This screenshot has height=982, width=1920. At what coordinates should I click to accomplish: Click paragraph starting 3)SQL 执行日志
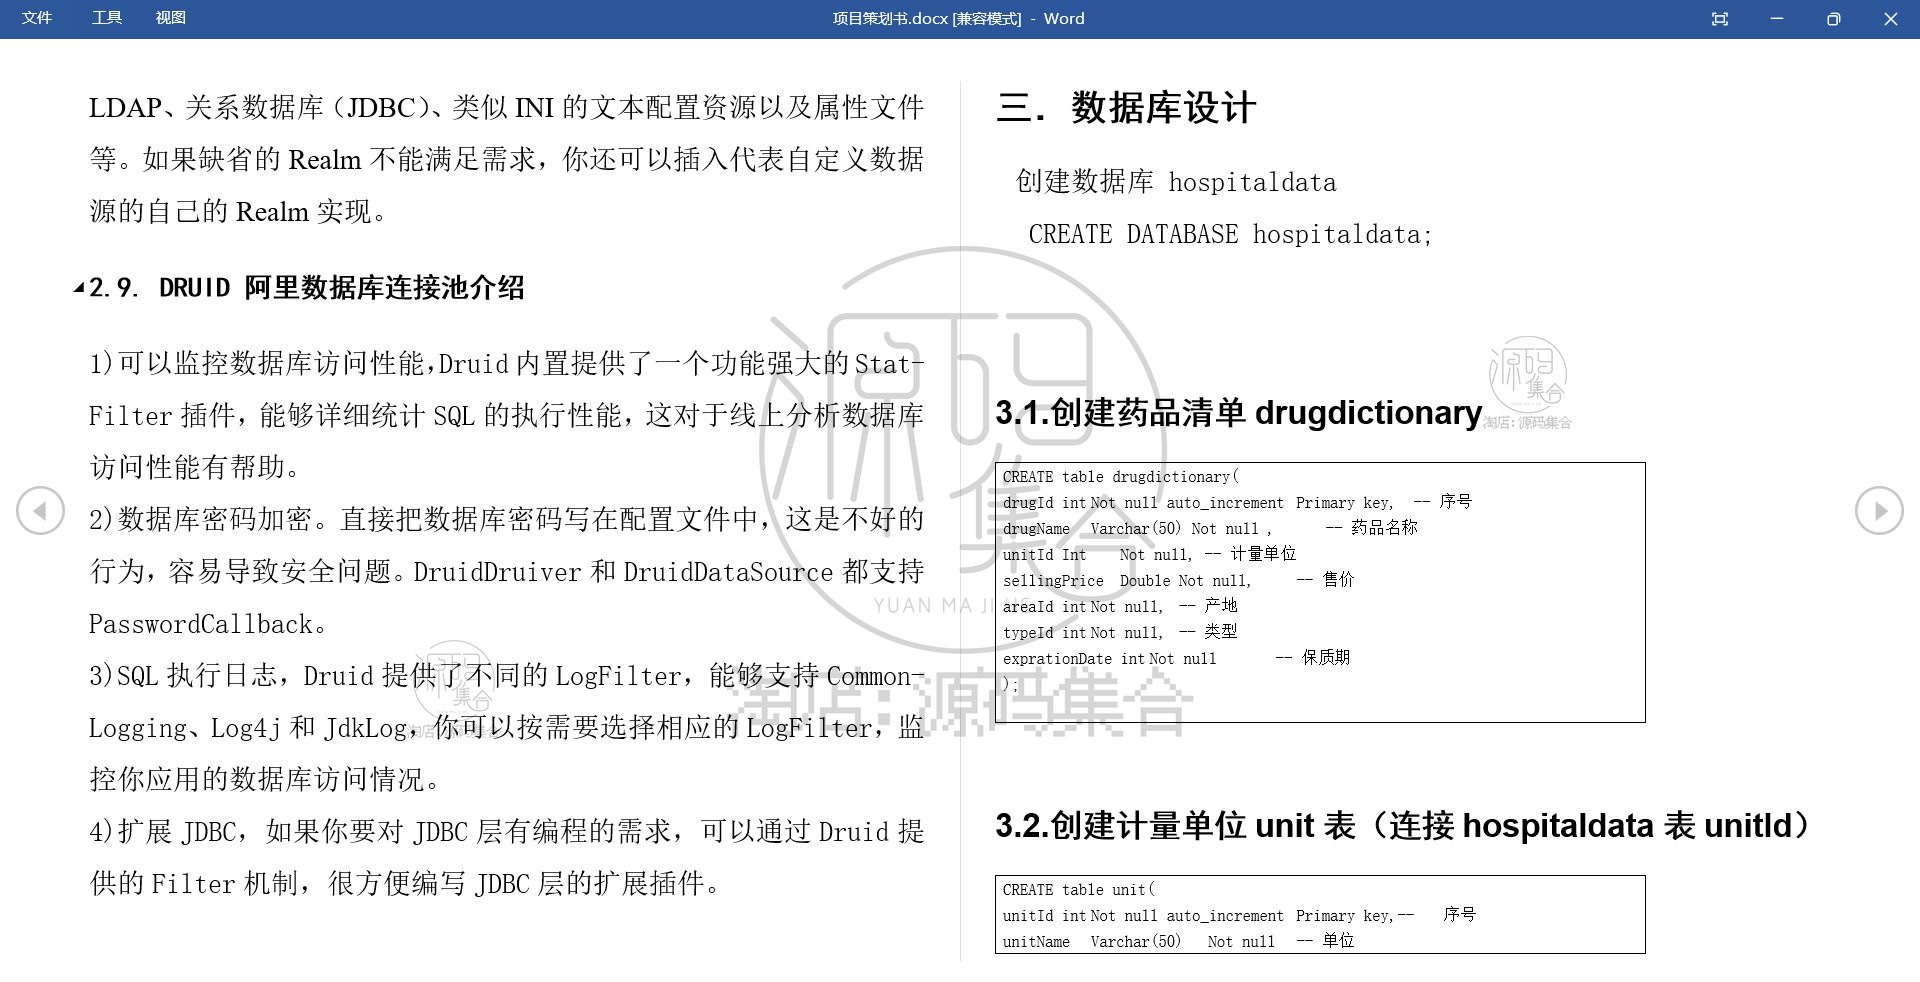pyautogui.click(x=506, y=727)
